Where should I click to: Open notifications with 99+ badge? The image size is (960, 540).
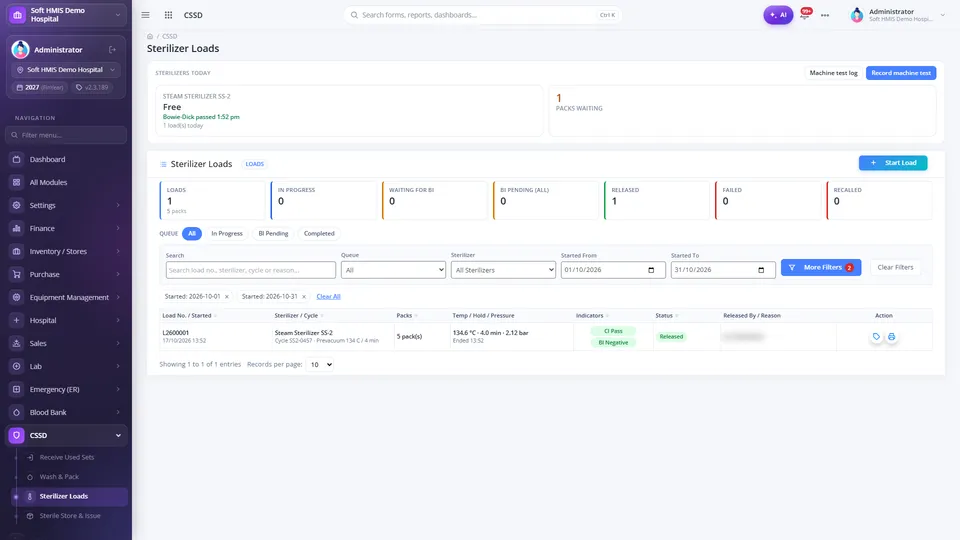click(806, 13)
